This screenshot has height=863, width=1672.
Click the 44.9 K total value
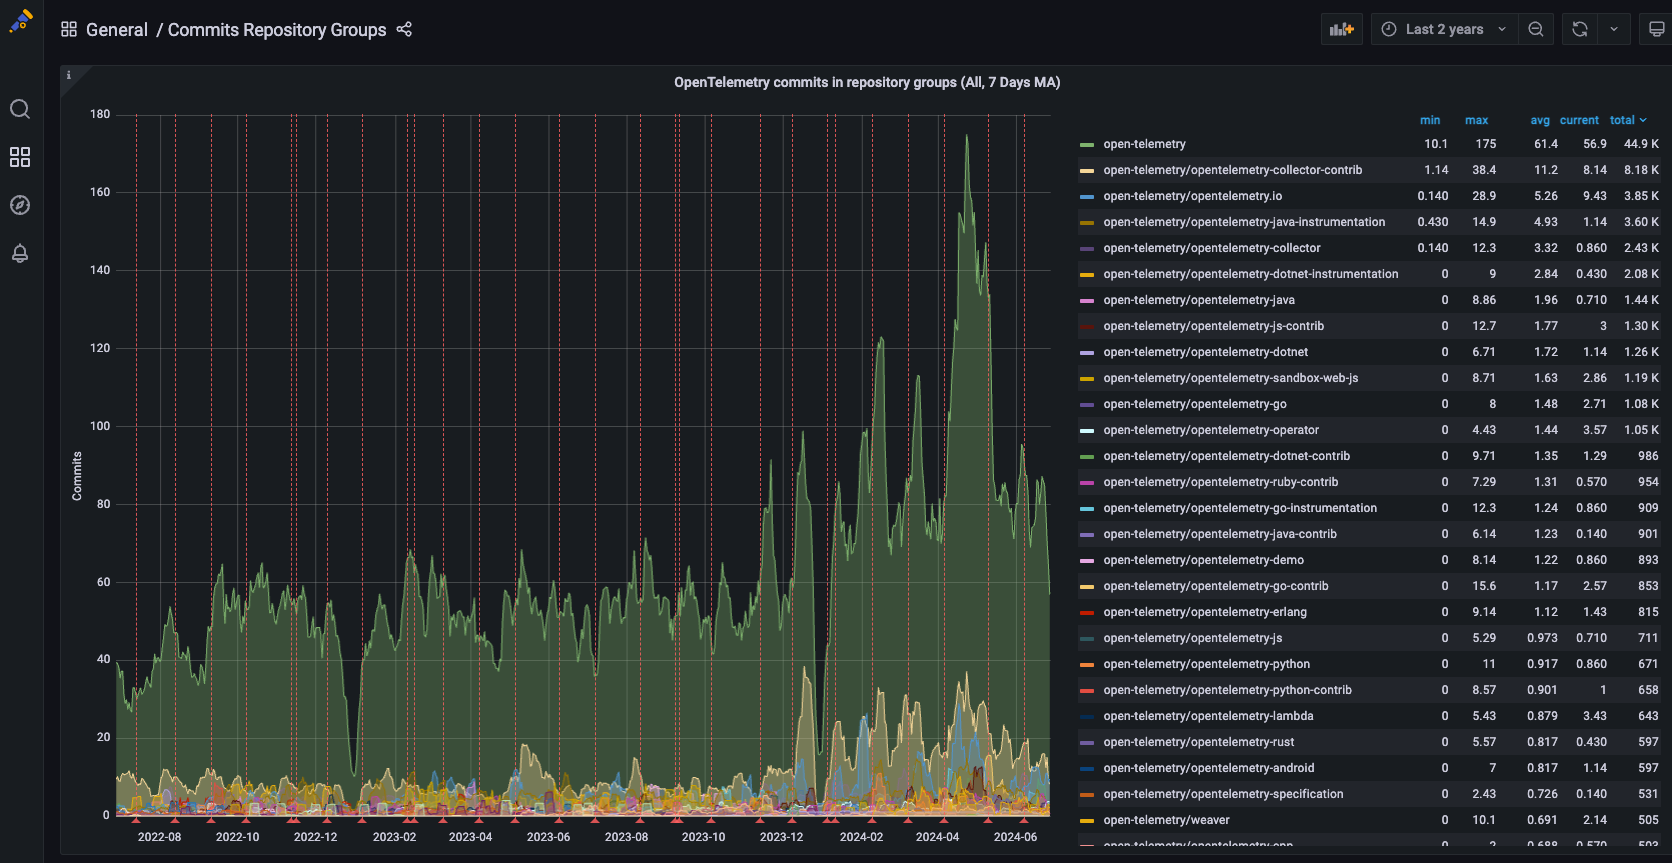point(1641,144)
